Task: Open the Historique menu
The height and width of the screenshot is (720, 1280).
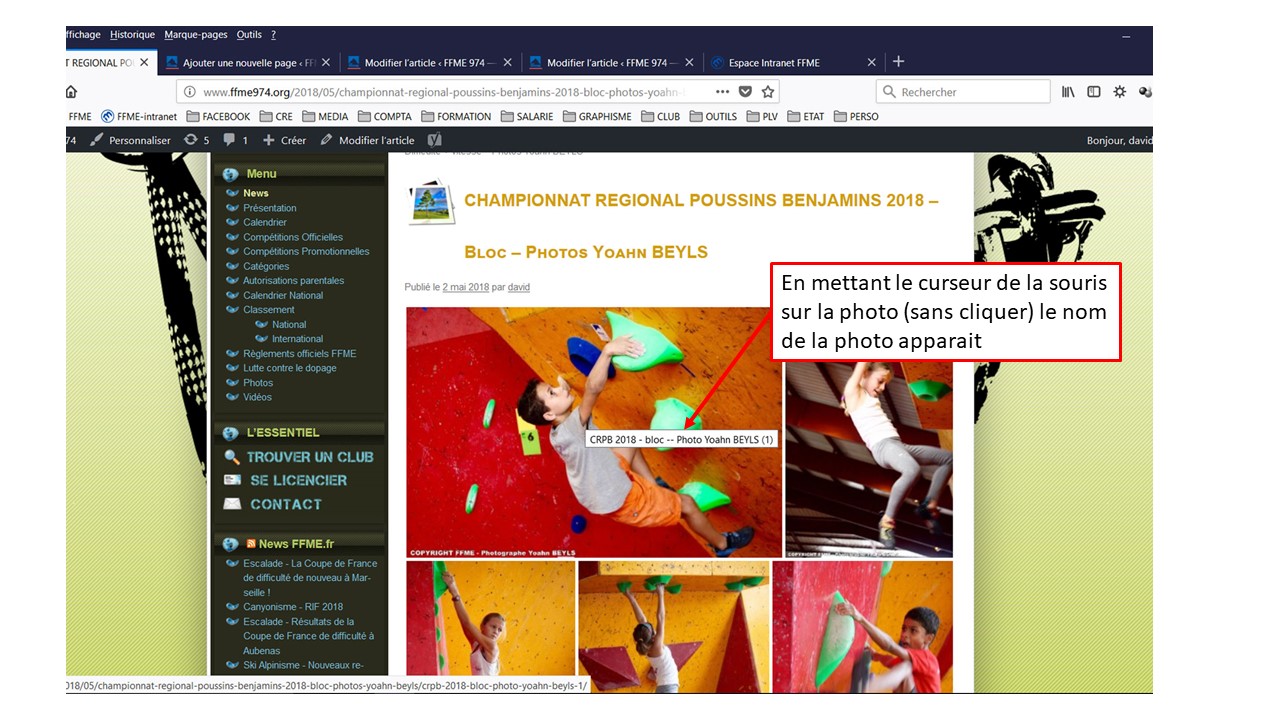Action: click(x=132, y=35)
